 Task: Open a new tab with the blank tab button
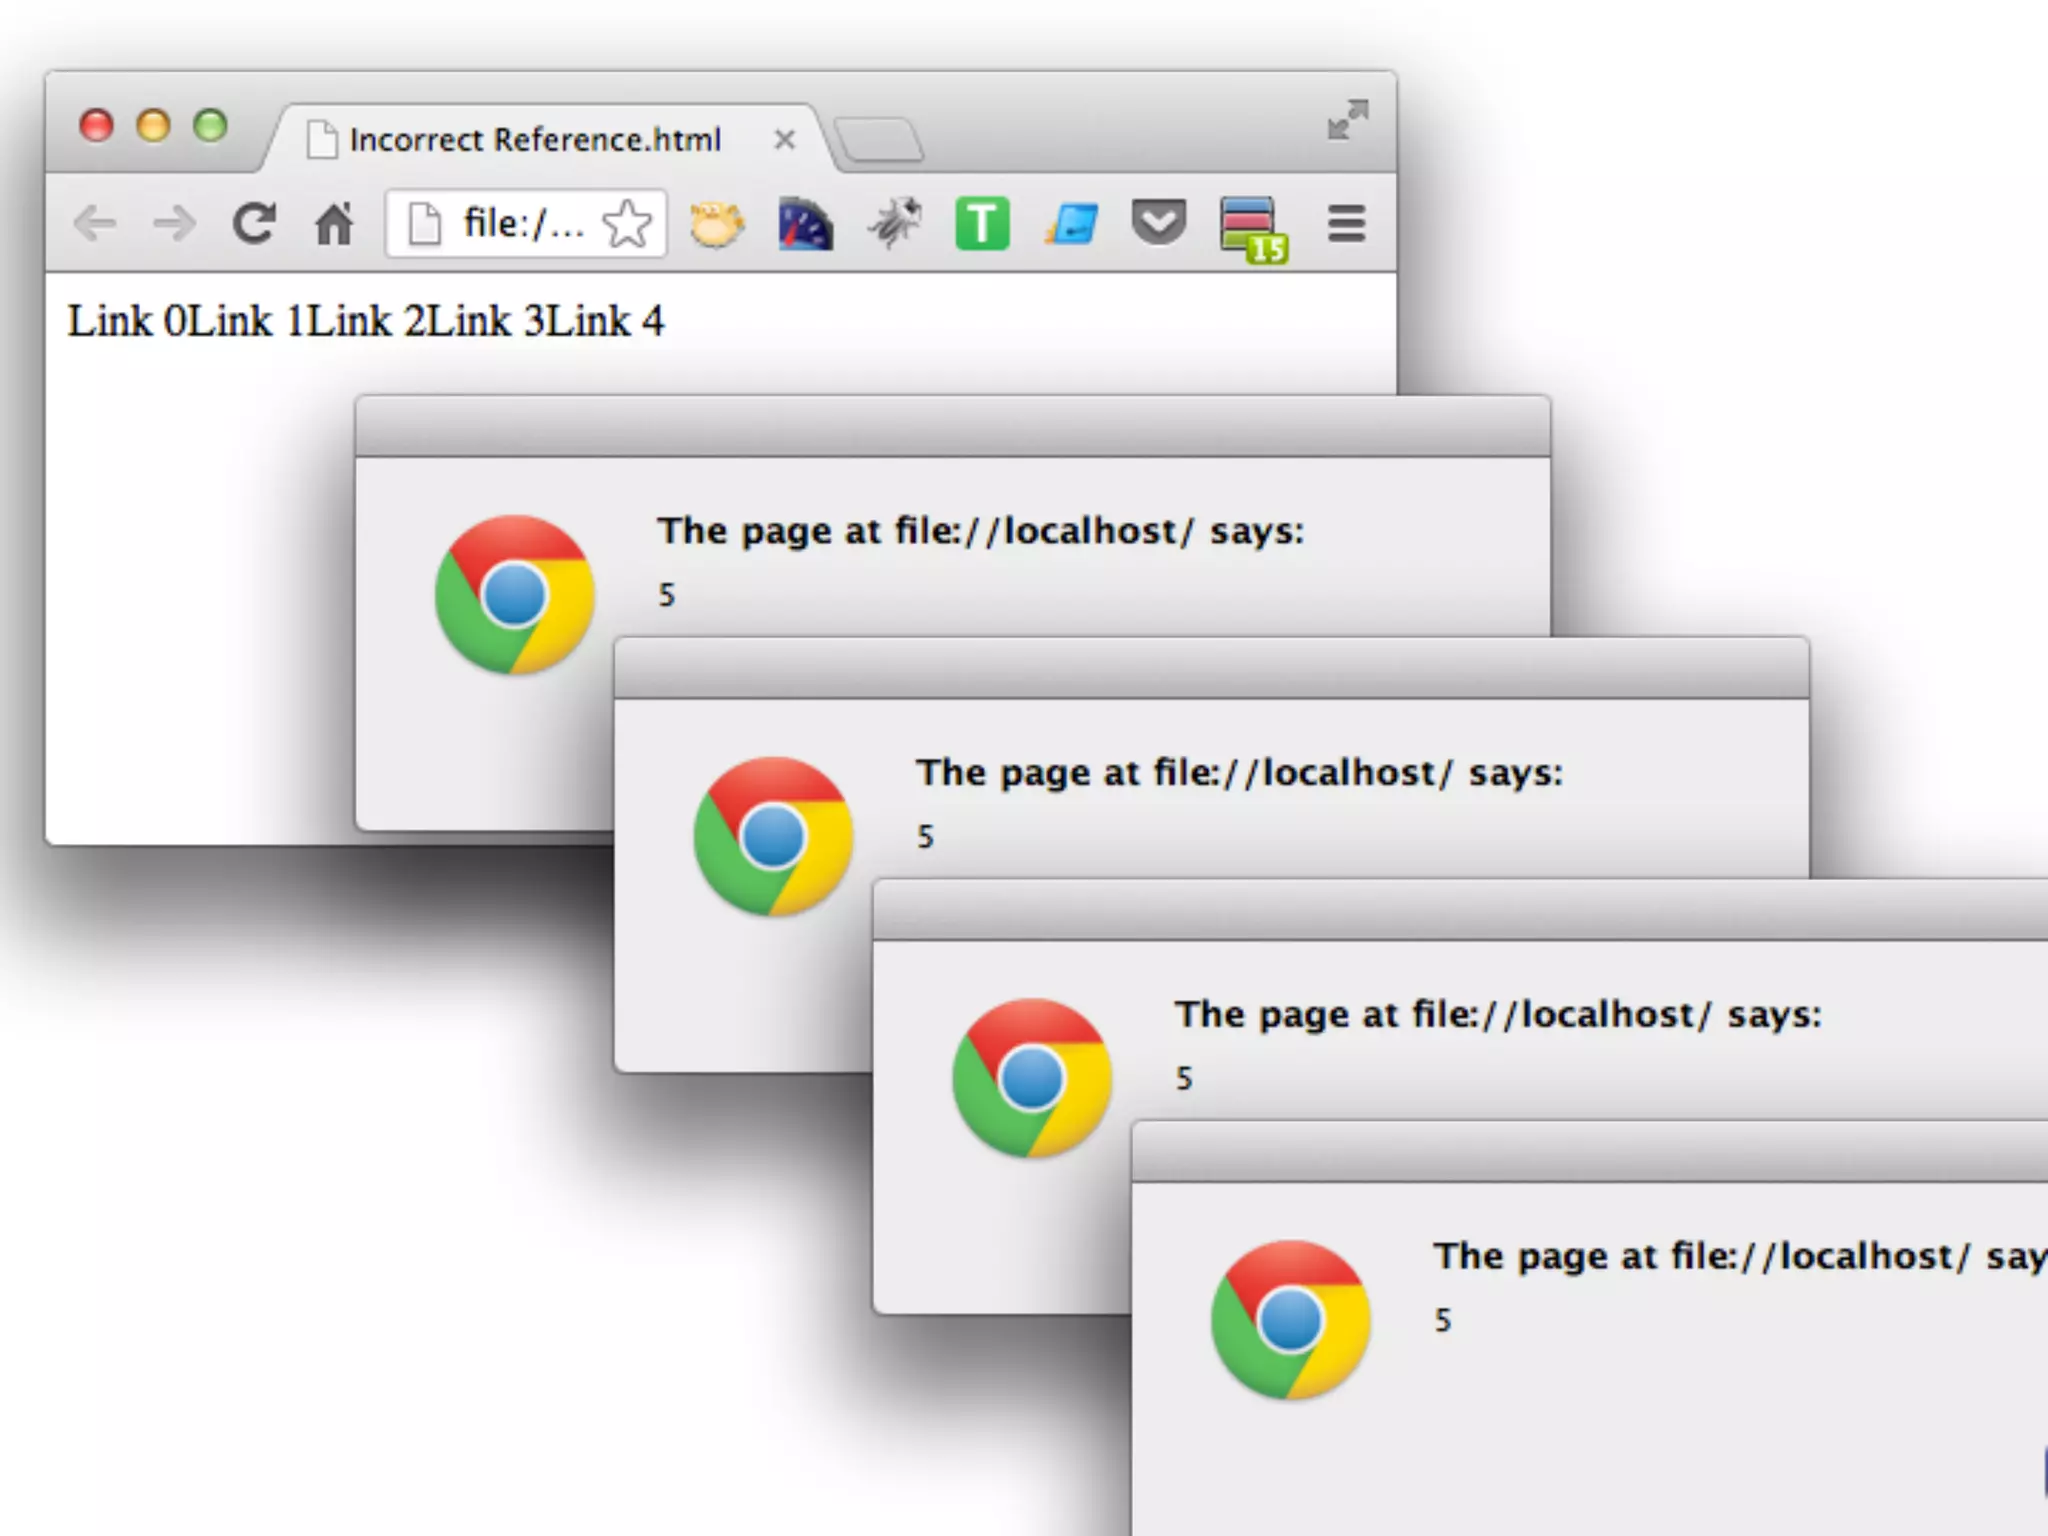click(879, 140)
